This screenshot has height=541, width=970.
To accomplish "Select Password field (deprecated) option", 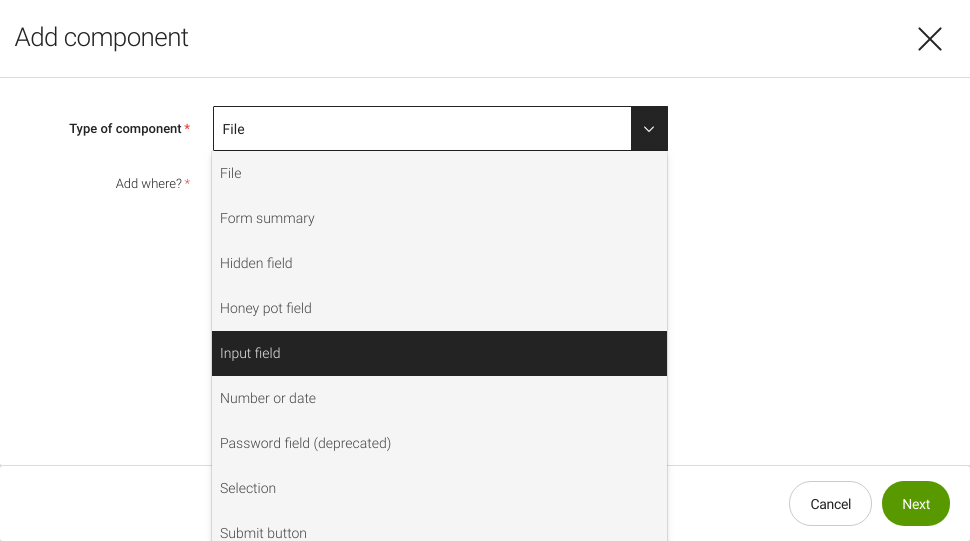I will point(439,443).
